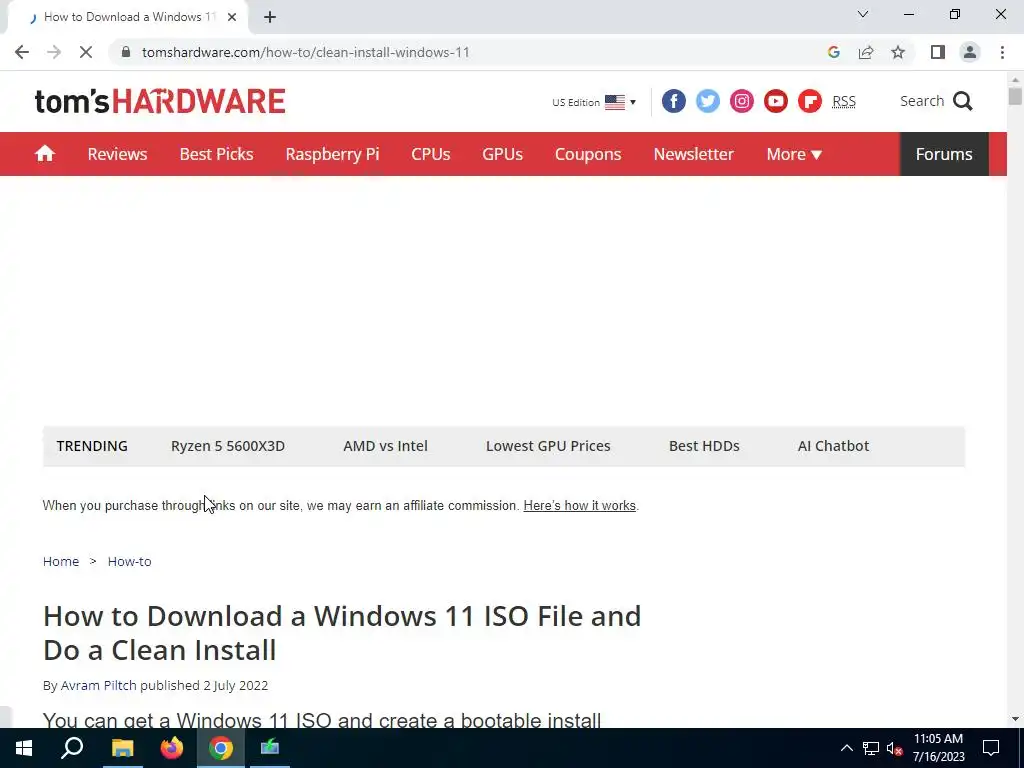Image resolution: width=1024 pixels, height=768 pixels.
Task: Go to home via house icon
Action: click(x=45, y=153)
